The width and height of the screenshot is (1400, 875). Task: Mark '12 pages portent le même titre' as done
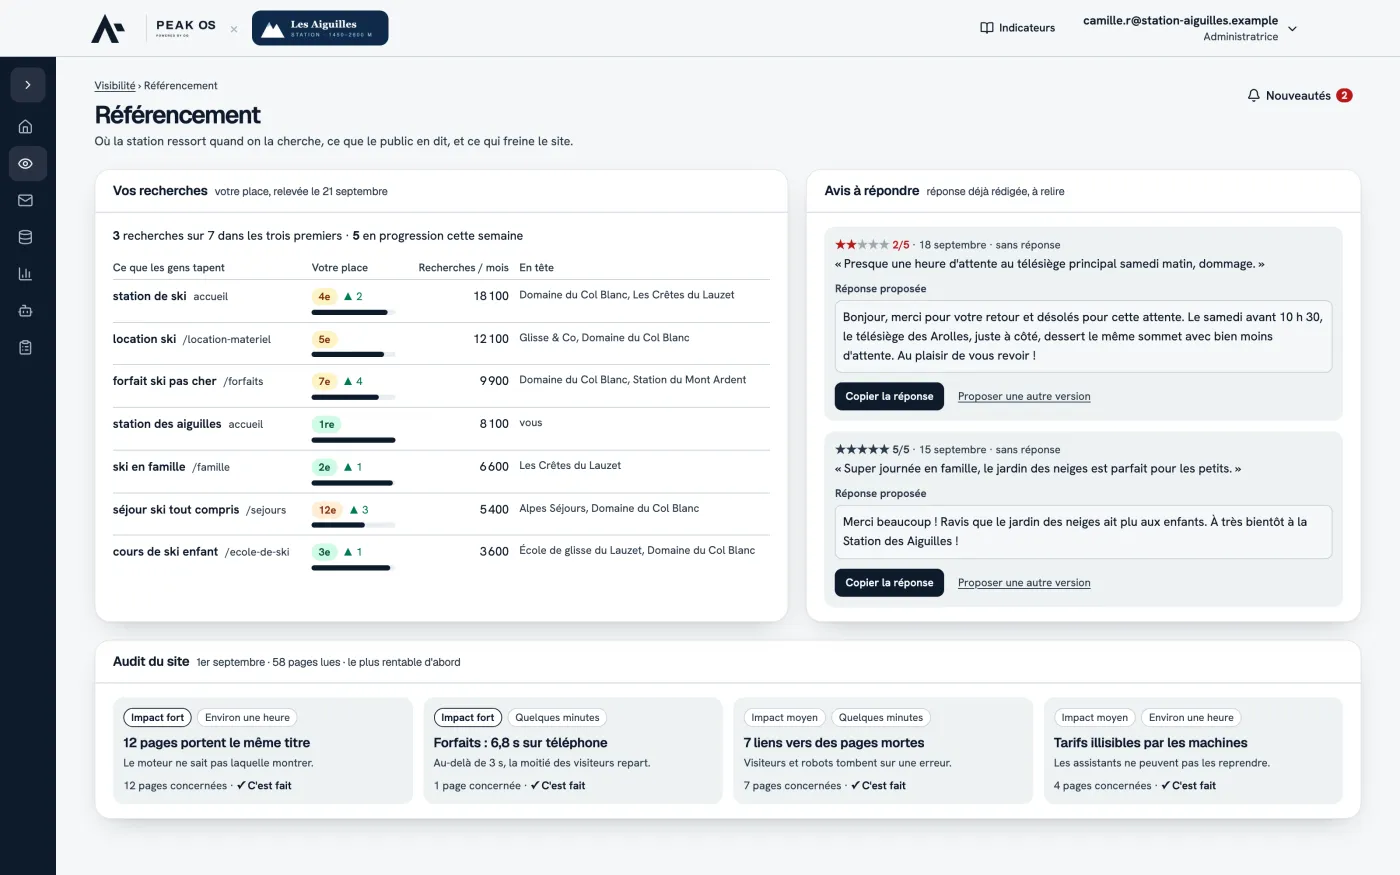coord(264,786)
